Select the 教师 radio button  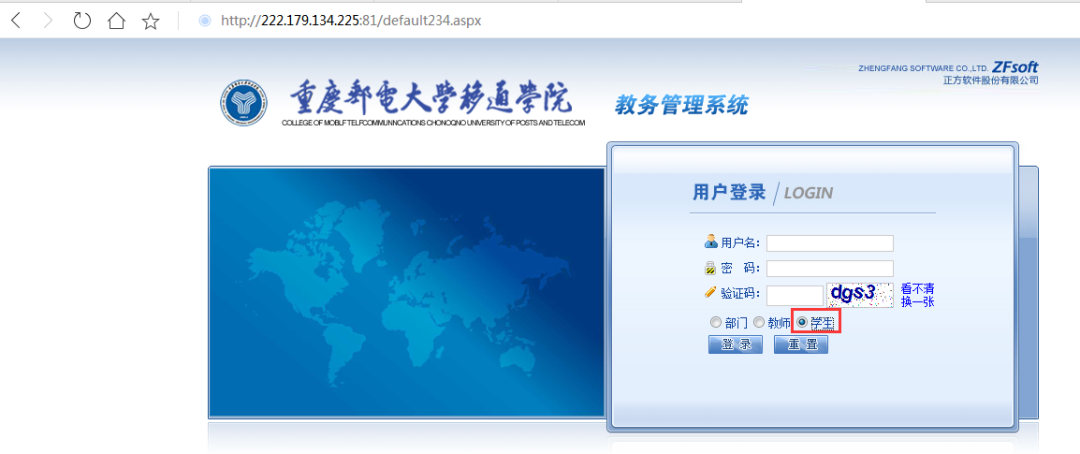pyautogui.click(x=759, y=322)
